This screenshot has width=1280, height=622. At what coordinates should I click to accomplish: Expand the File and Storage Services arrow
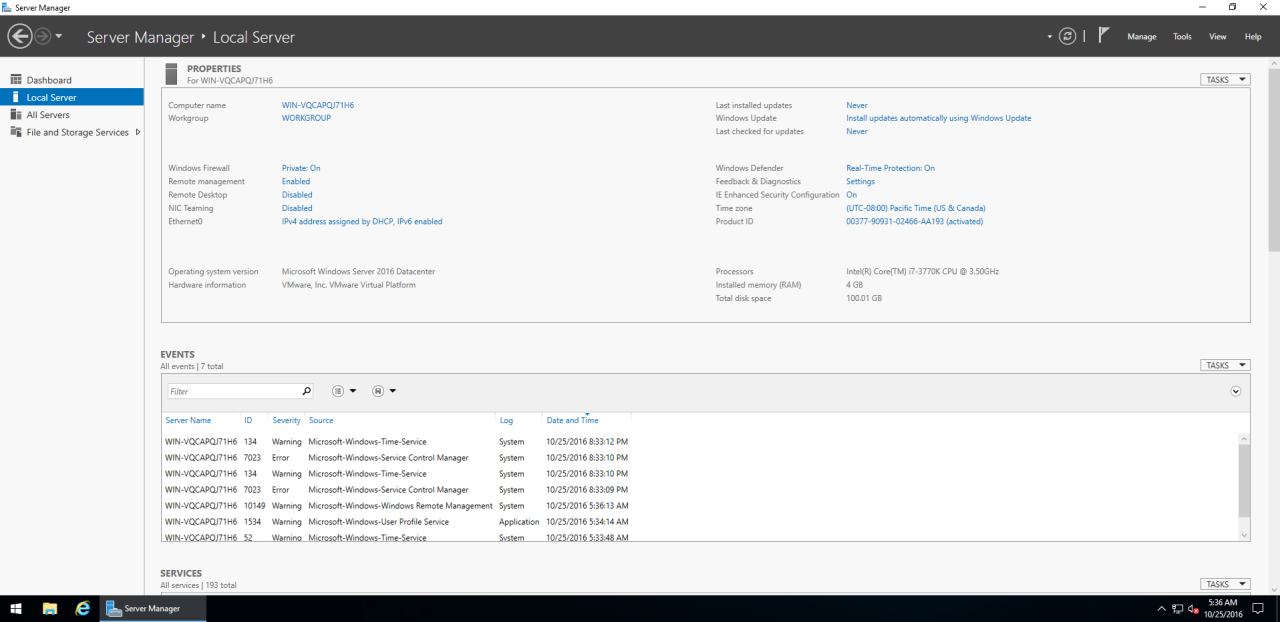(x=138, y=132)
